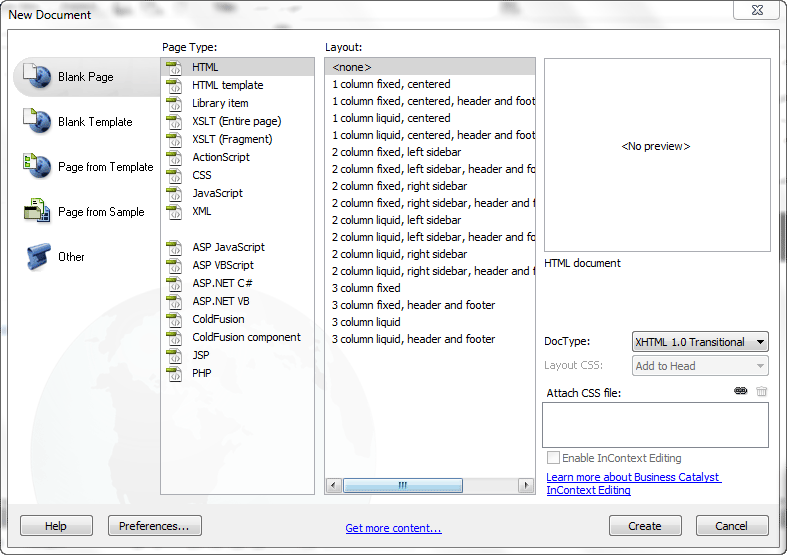Screen dimensions: 787x555
Task: Click the Library item file icon
Action: [174, 103]
